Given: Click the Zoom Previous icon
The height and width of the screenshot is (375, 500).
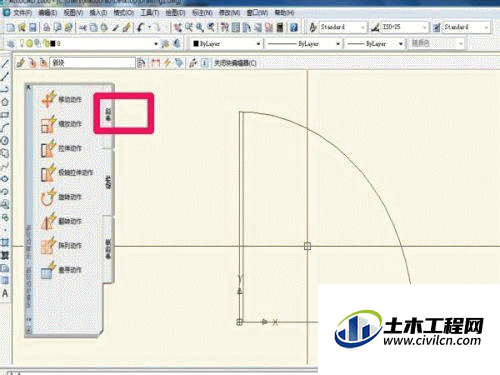Looking at the screenshot, I should click(x=211, y=27).
